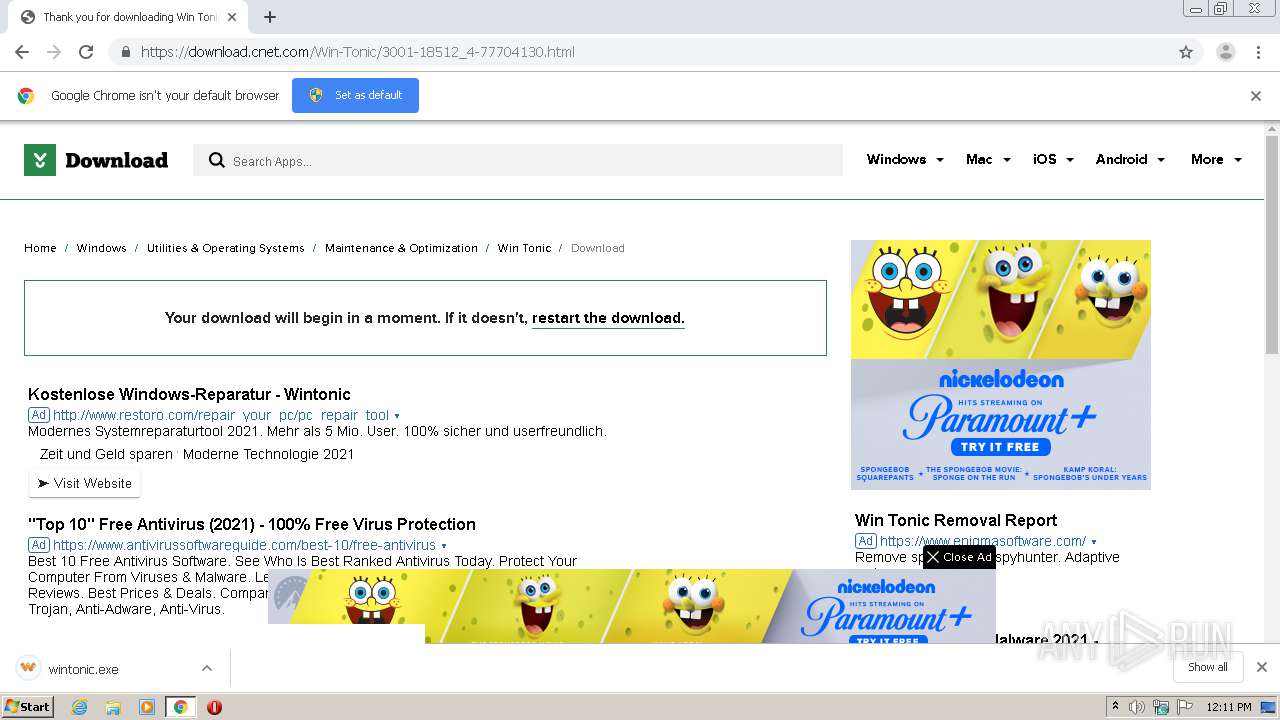The height and width of the screenshot is (720, 1280).
Task: Select the Chrome taskbar icon
Action: (180, 707)
